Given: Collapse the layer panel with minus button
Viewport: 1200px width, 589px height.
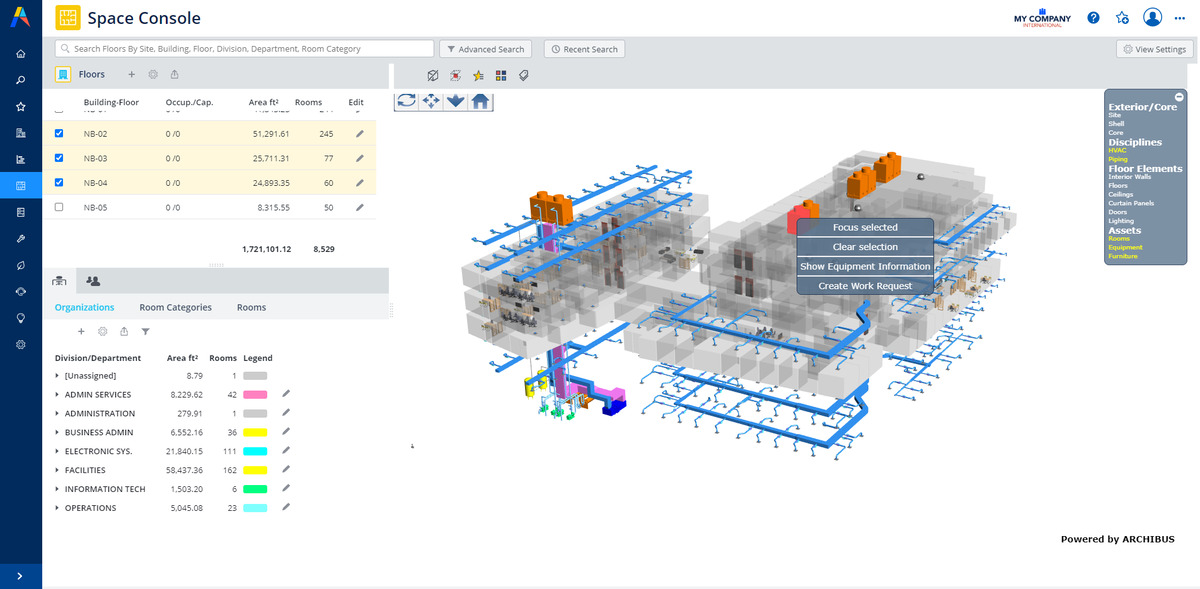Looking at the screenshot, I should click(x=1179, y=97).
